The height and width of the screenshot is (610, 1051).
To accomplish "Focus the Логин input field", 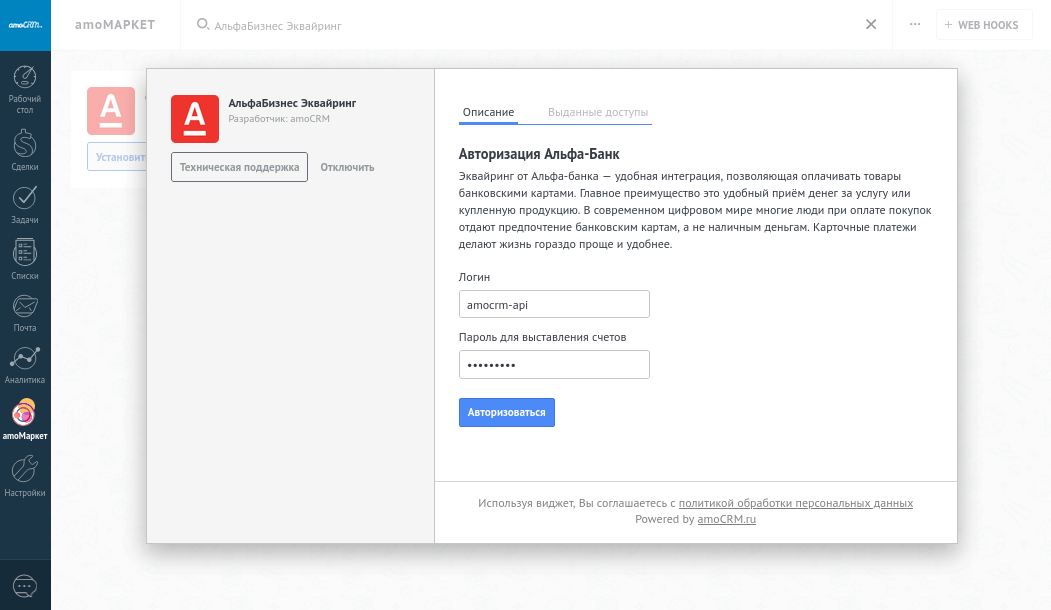I will point(554,304).
